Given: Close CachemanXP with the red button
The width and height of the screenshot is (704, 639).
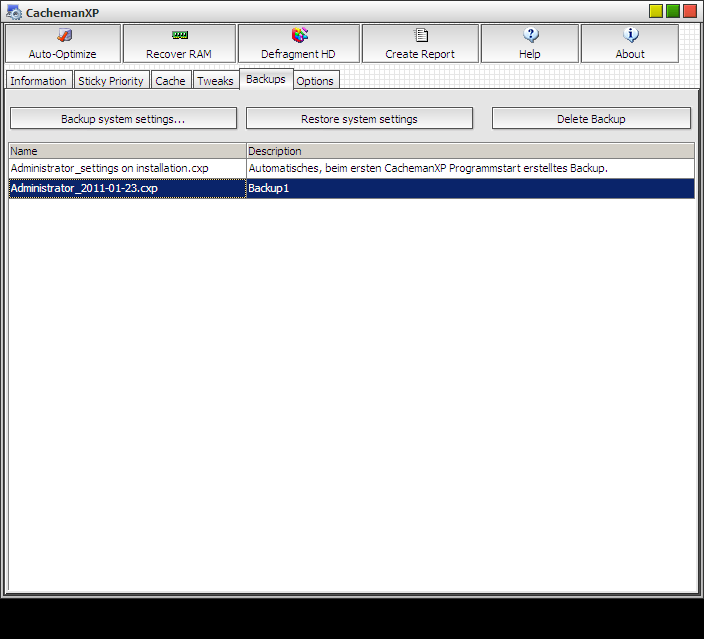Looking at the screenshot, I should coord(690,11).
